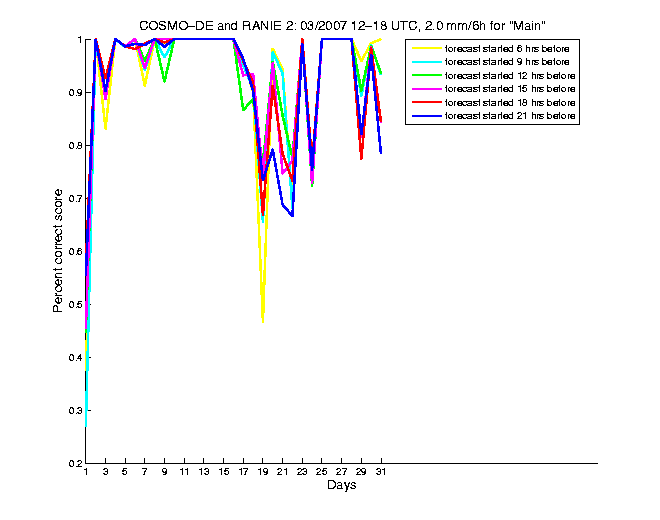
Task: Click y-axis tick label "0.3"
Action: 75,411
